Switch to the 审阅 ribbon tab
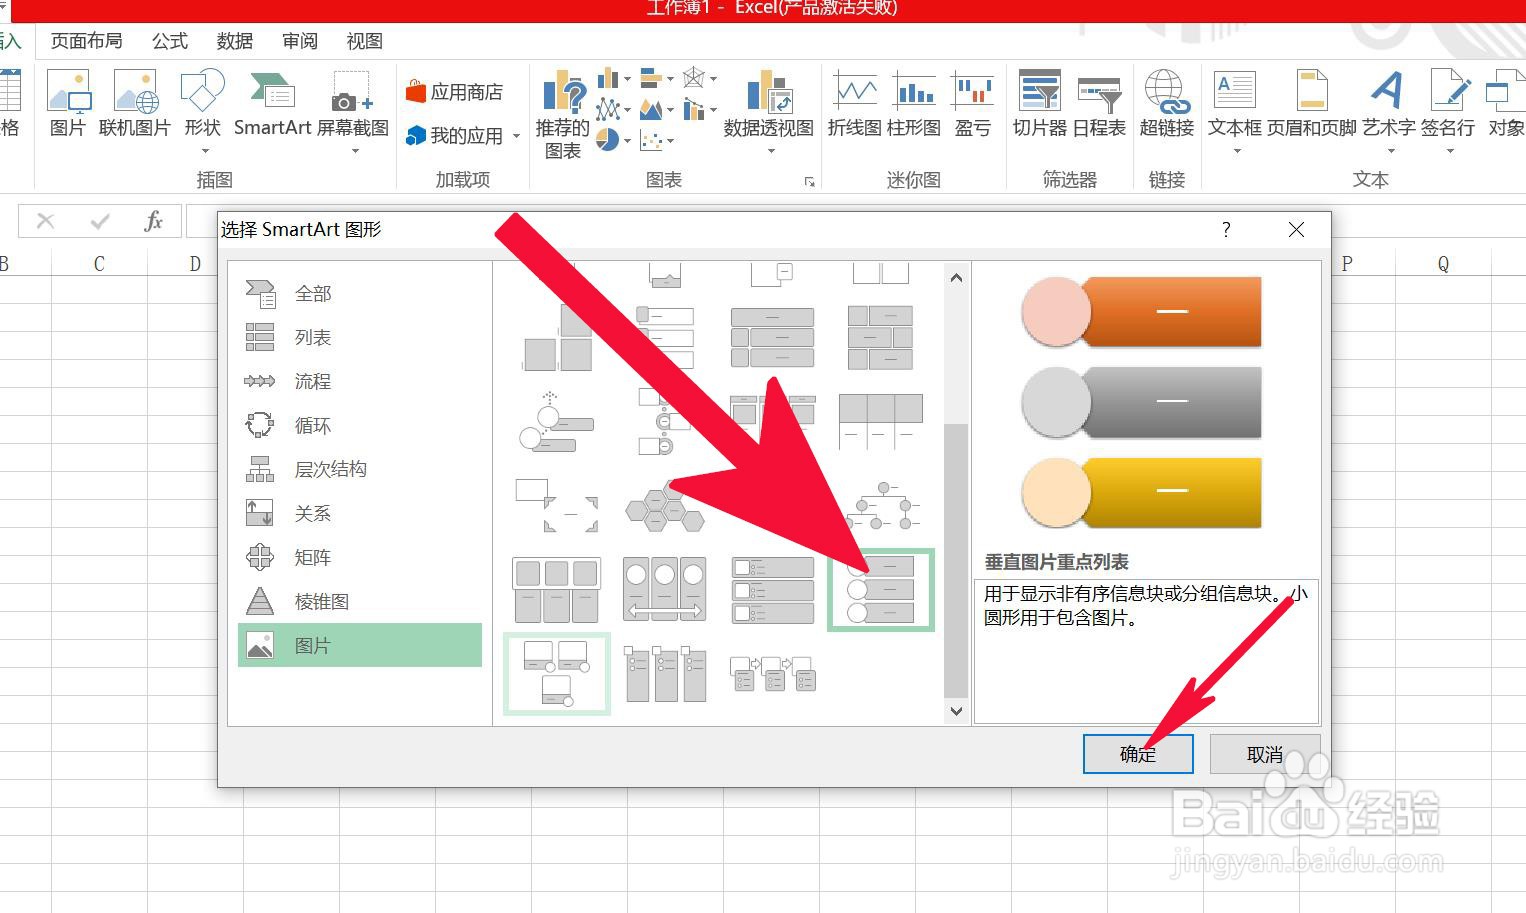This screenshot has height=913, width=1526. tap(299, 41)
